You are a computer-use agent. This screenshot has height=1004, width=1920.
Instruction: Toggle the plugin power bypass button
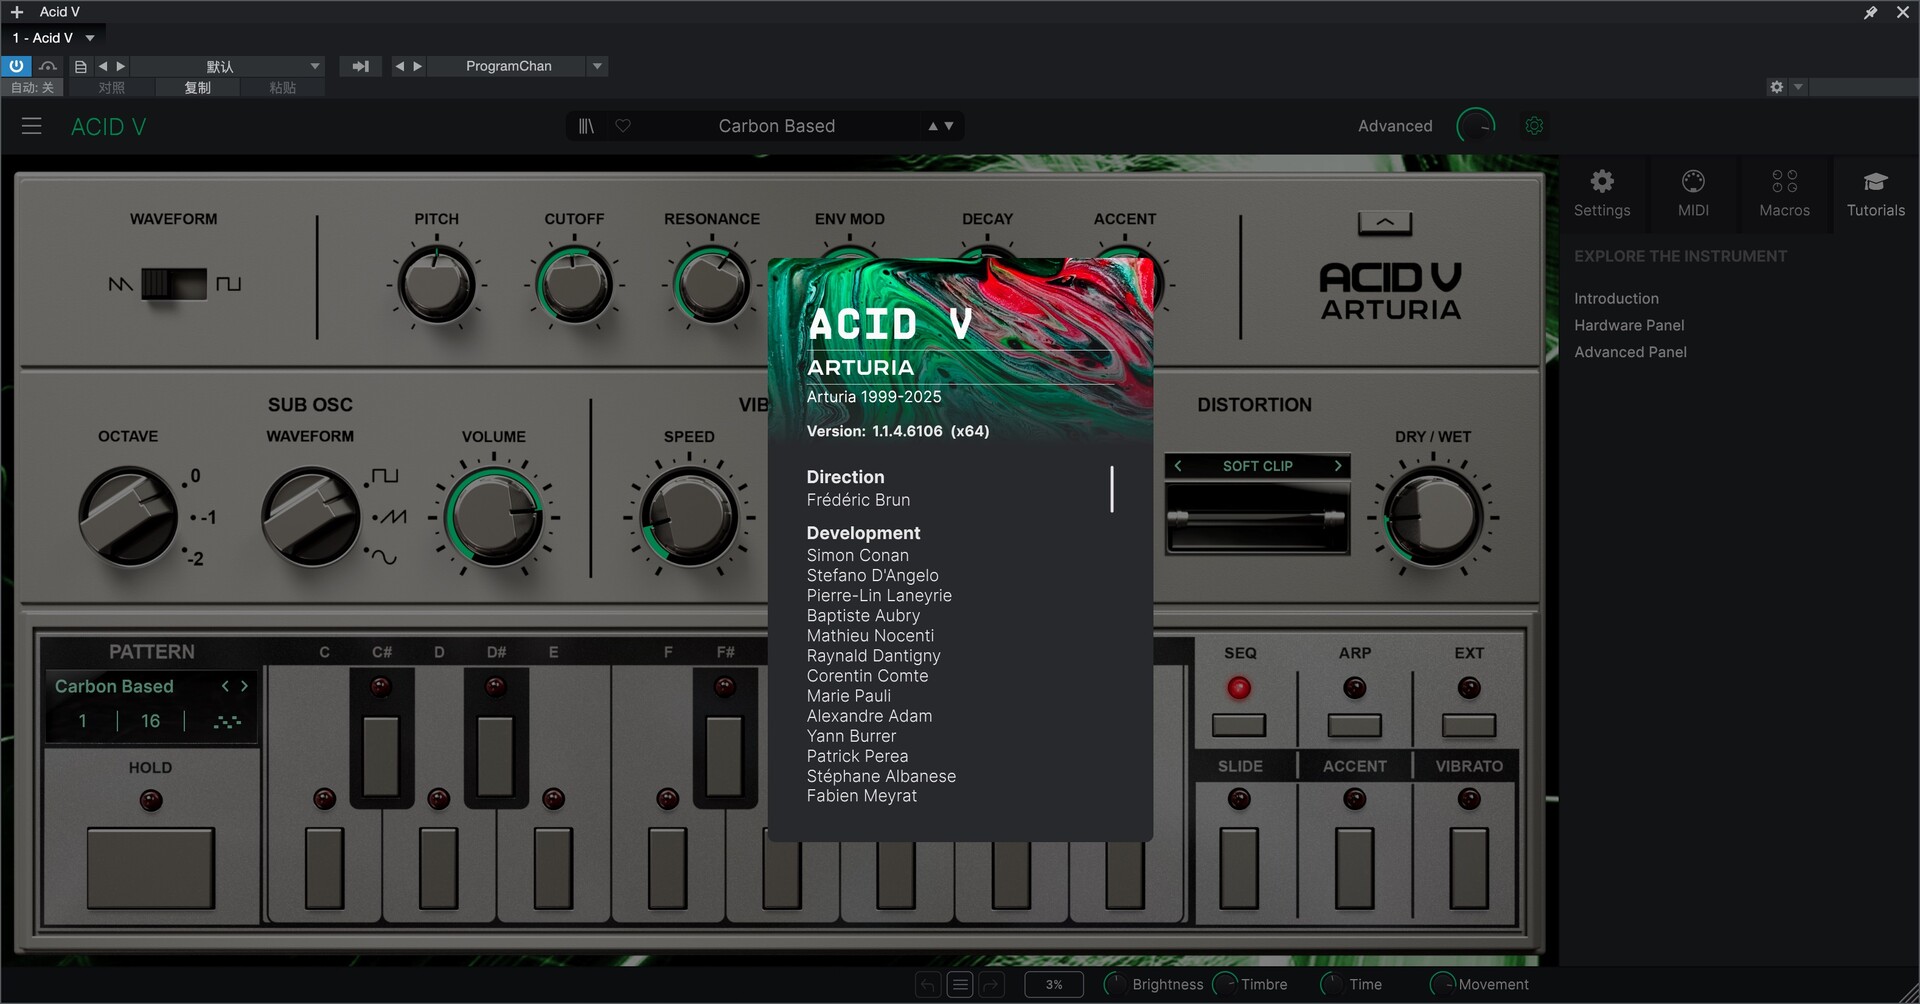tap(16, 66)
